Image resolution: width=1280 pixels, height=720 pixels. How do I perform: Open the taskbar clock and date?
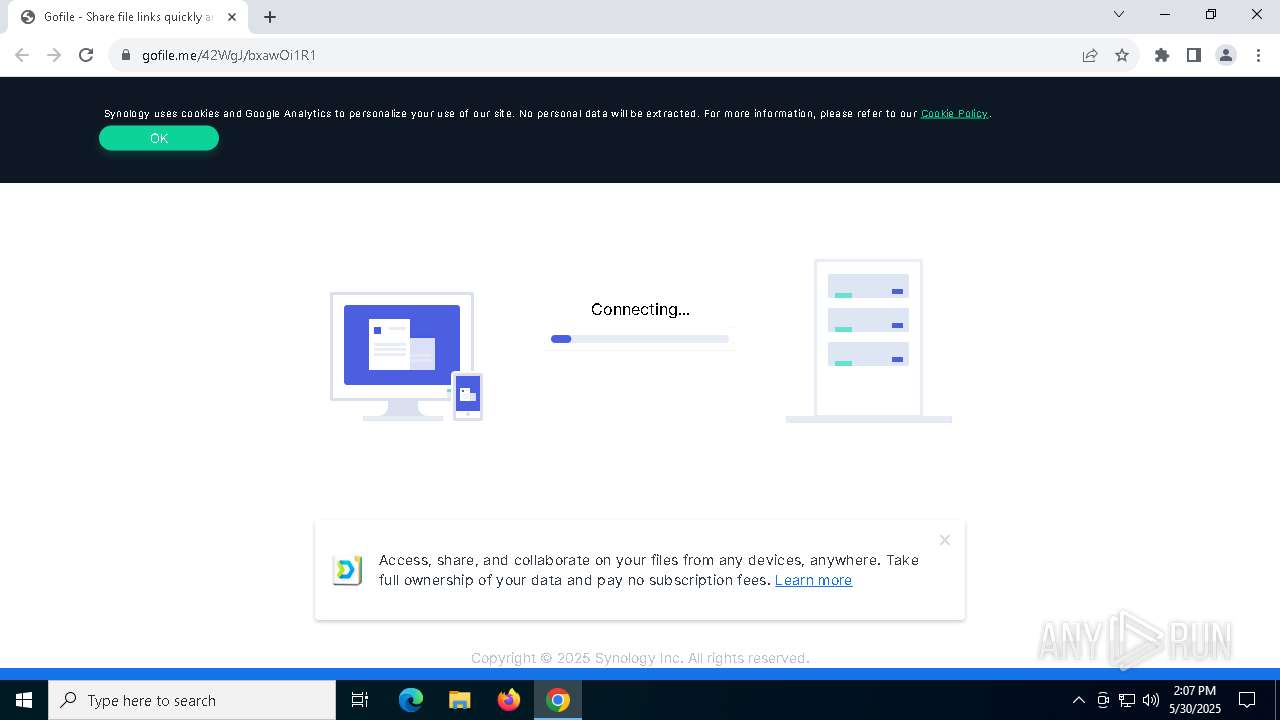(1195, 700)
